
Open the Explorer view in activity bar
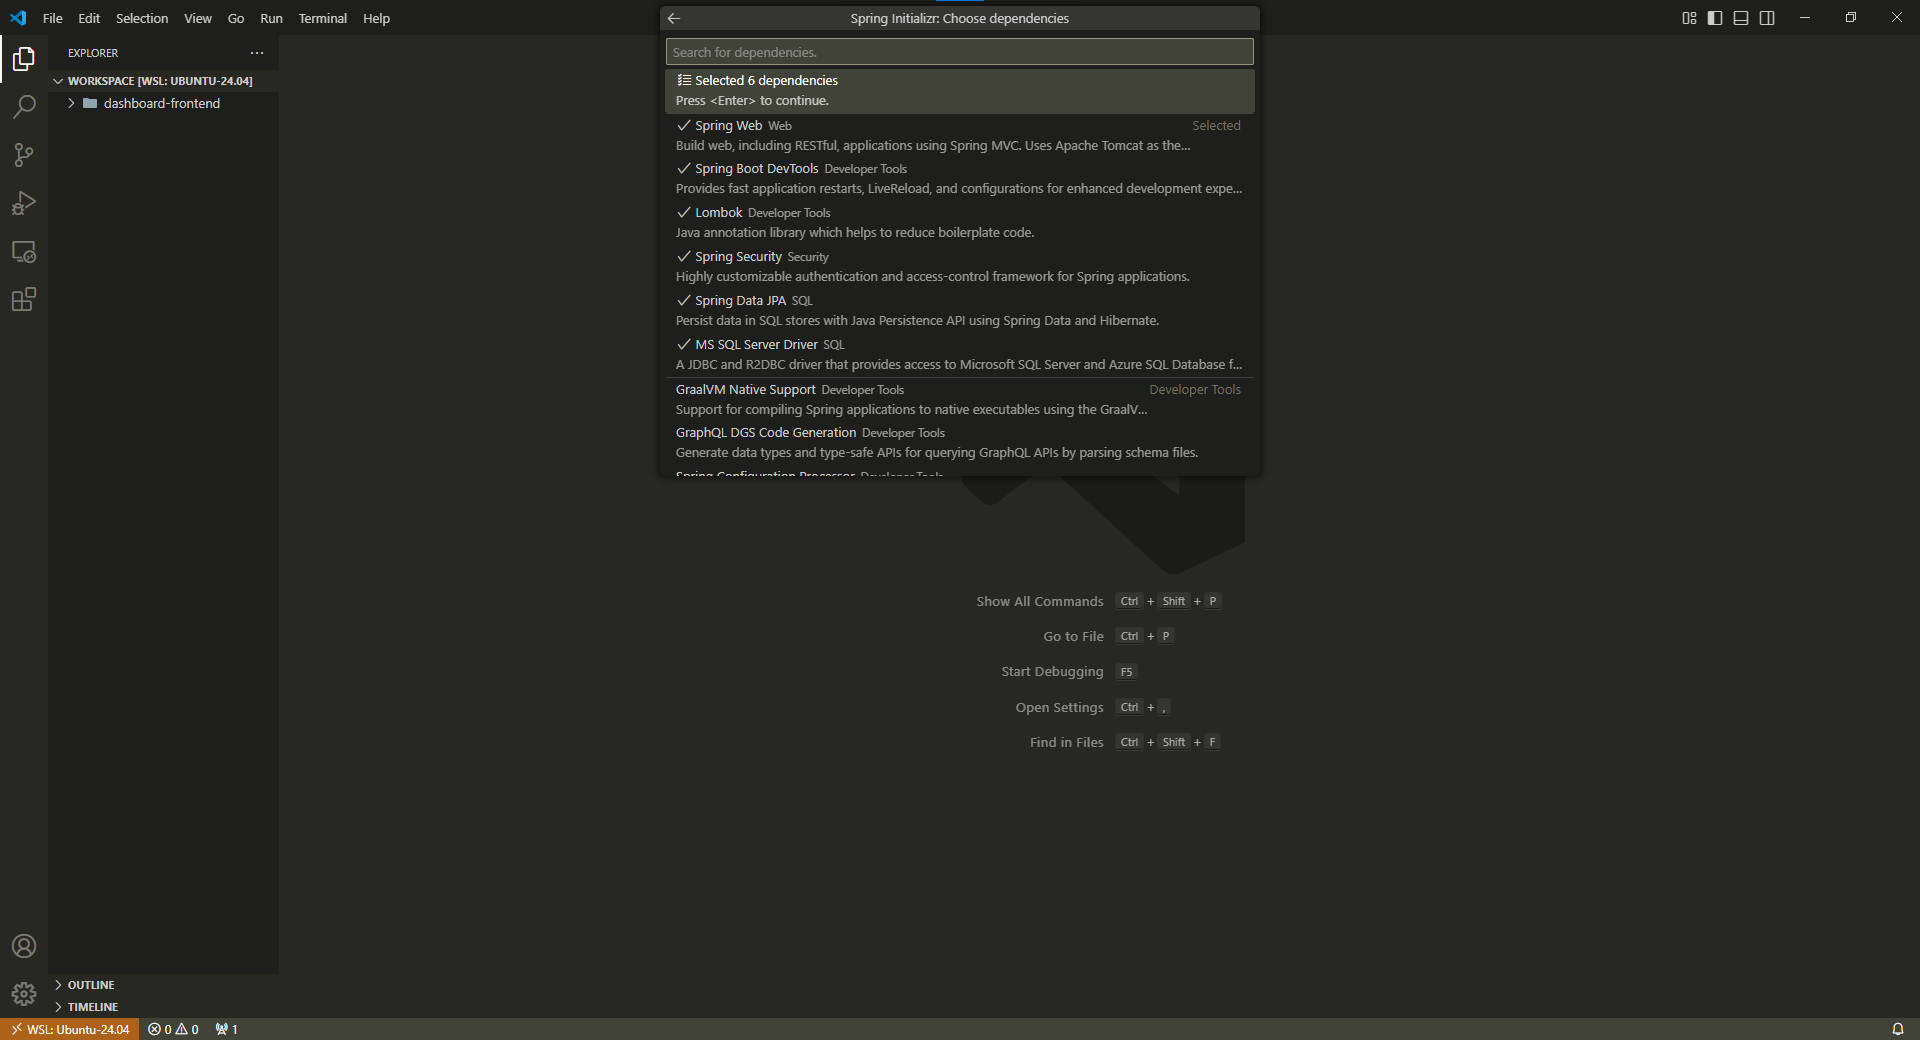(x=24, y=59)
